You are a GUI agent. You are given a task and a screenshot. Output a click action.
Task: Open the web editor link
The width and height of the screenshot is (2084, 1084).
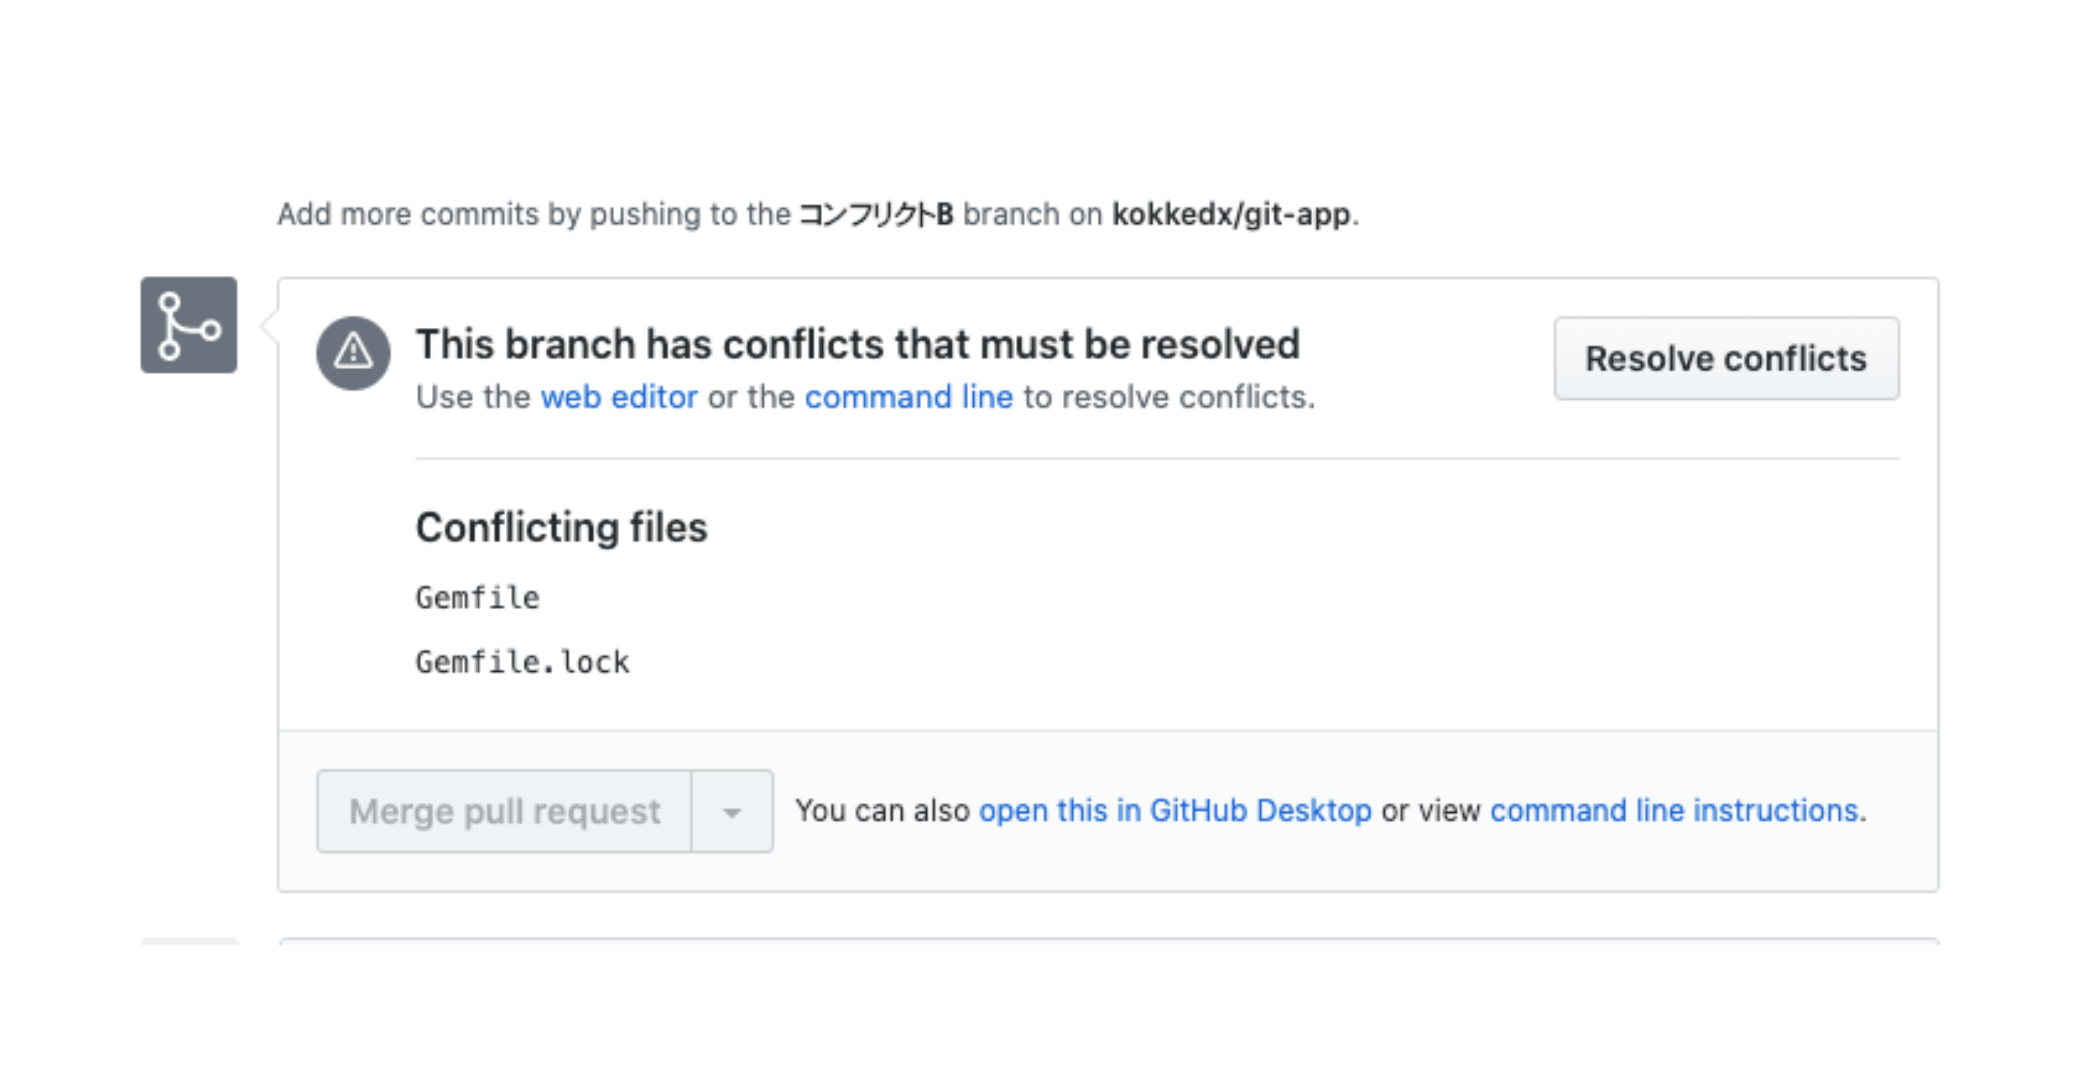[x=618, y=397]
